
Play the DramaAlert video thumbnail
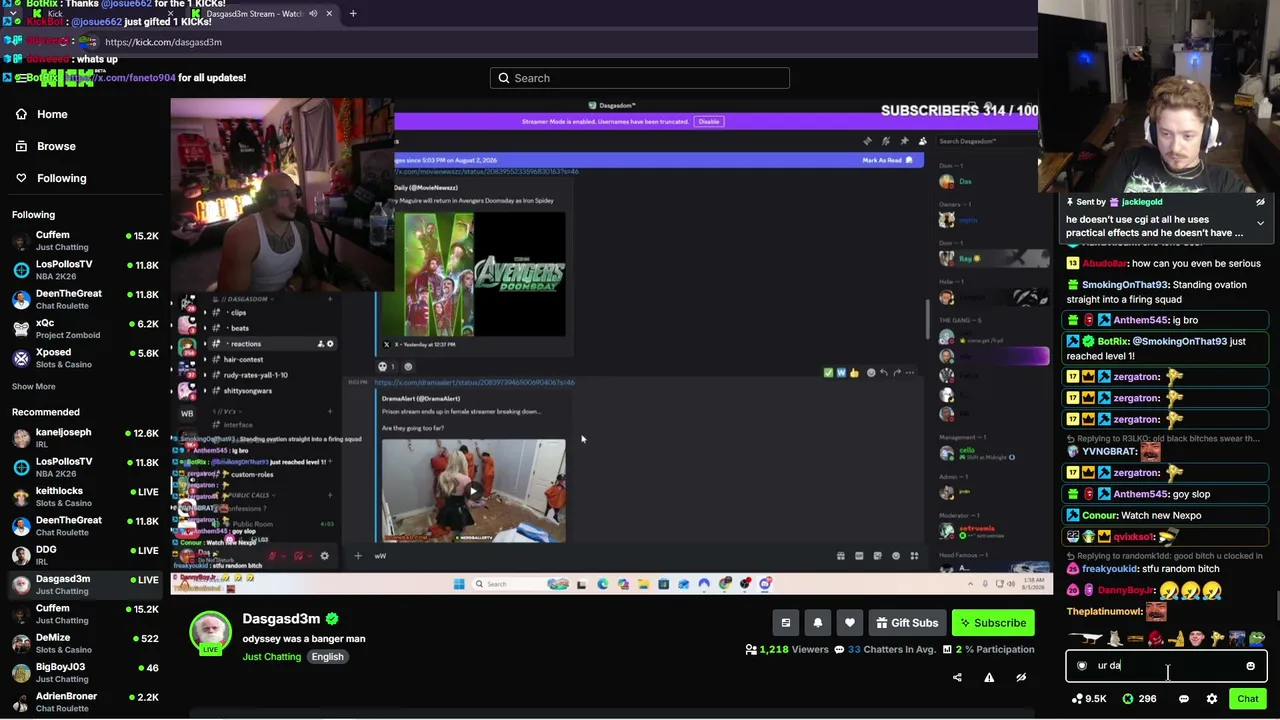click(x=473, y=491)
